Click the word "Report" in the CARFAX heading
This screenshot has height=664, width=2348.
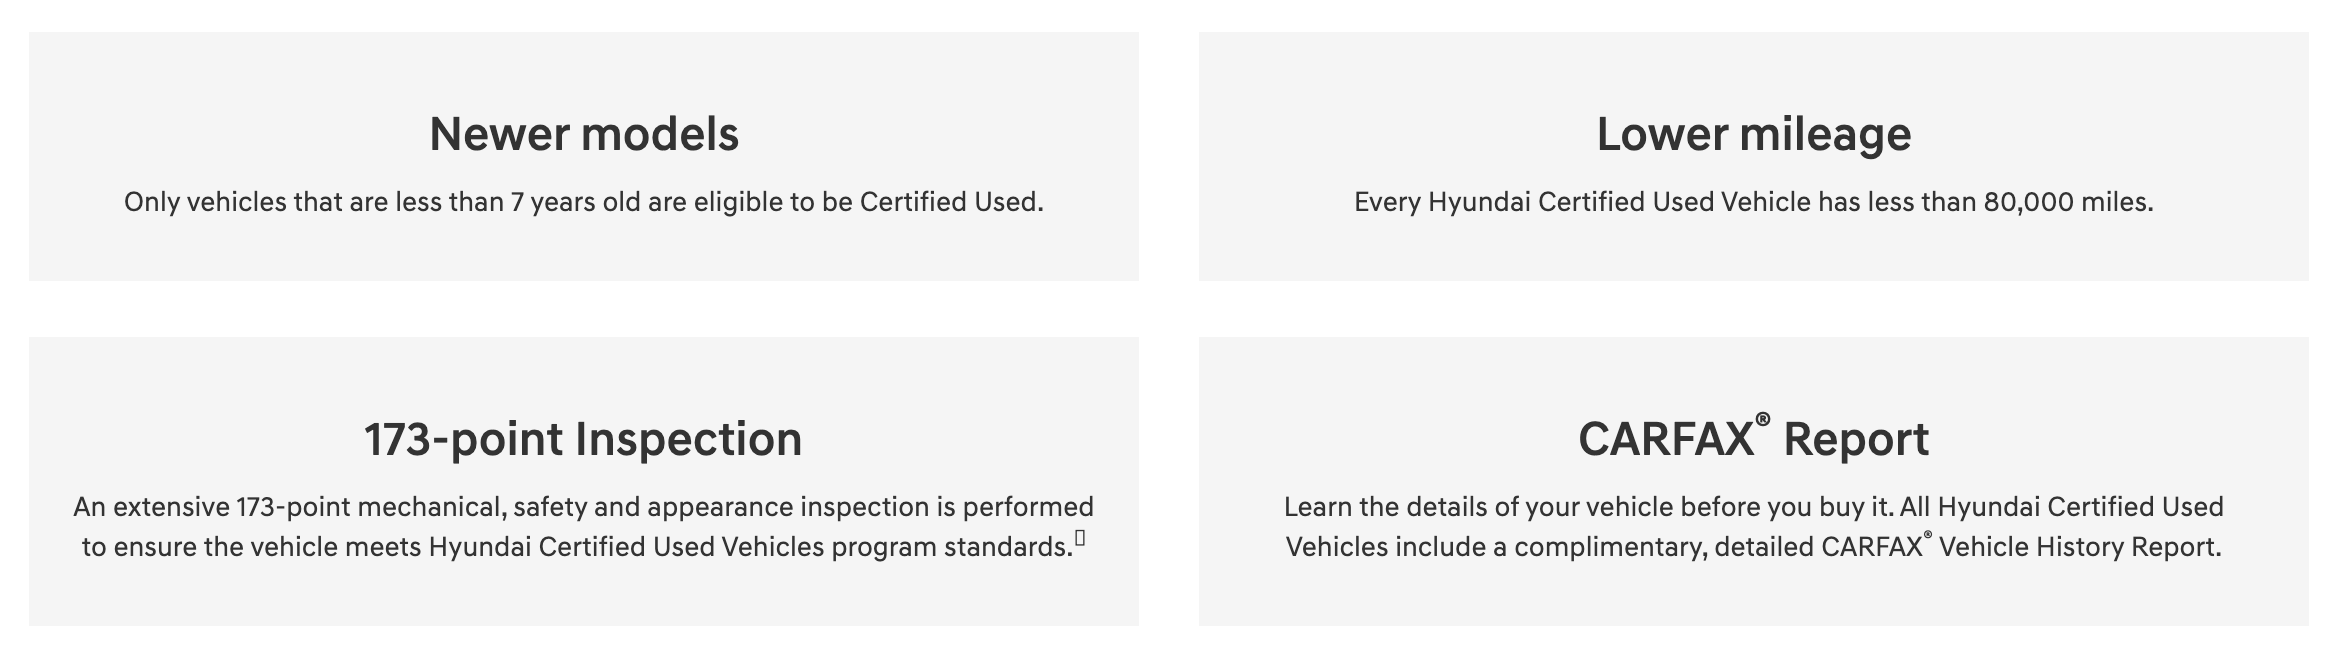[x=1856, y=439]
